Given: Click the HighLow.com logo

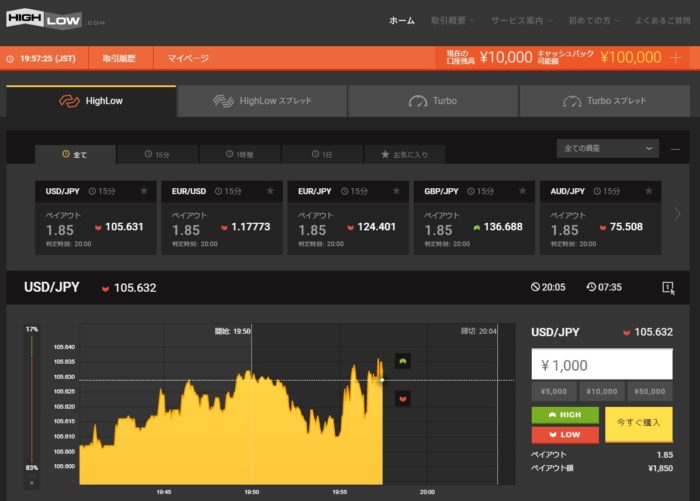Looking at the screenshot, I should click(55, 19).
